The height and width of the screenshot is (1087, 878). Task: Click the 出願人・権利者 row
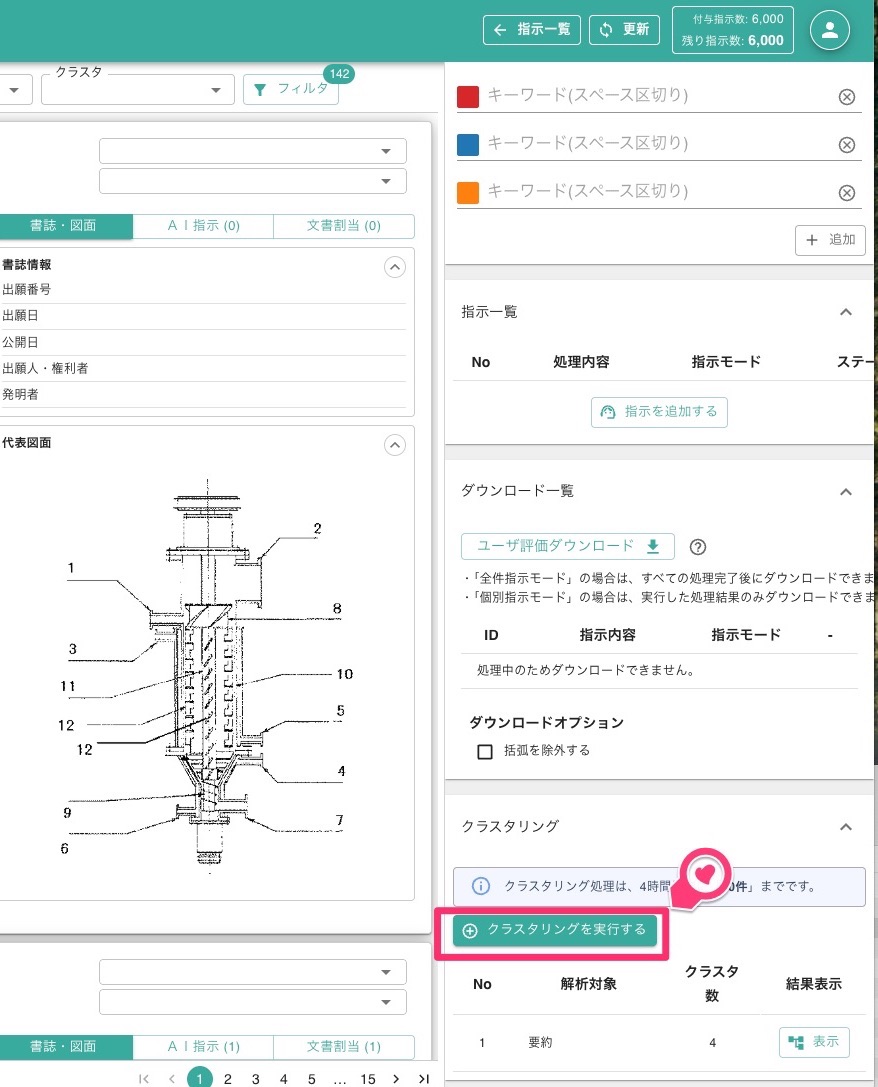tap(203, 369)
